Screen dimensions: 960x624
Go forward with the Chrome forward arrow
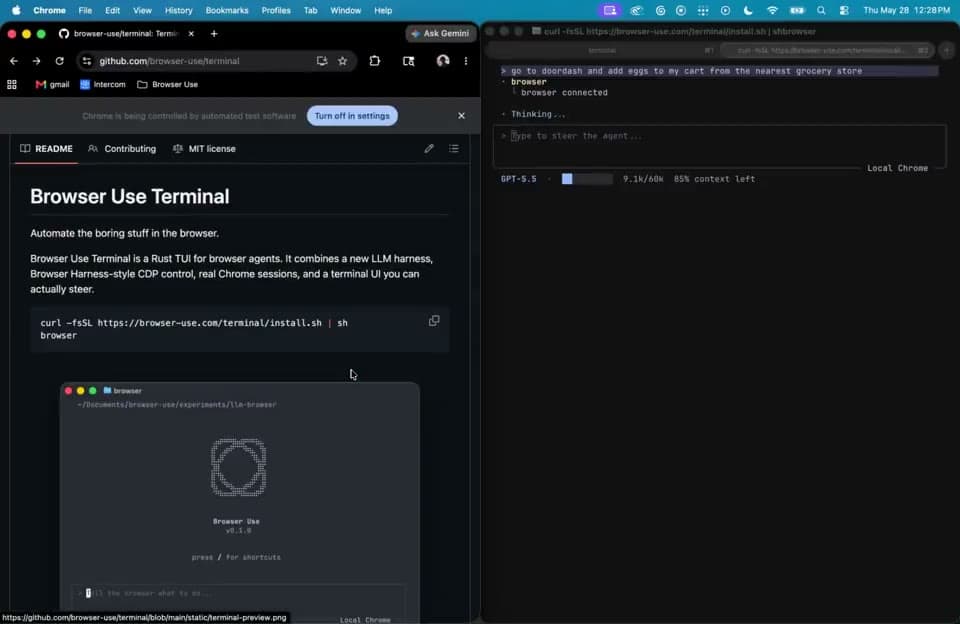pyautogui.click(x=36, y=61)
